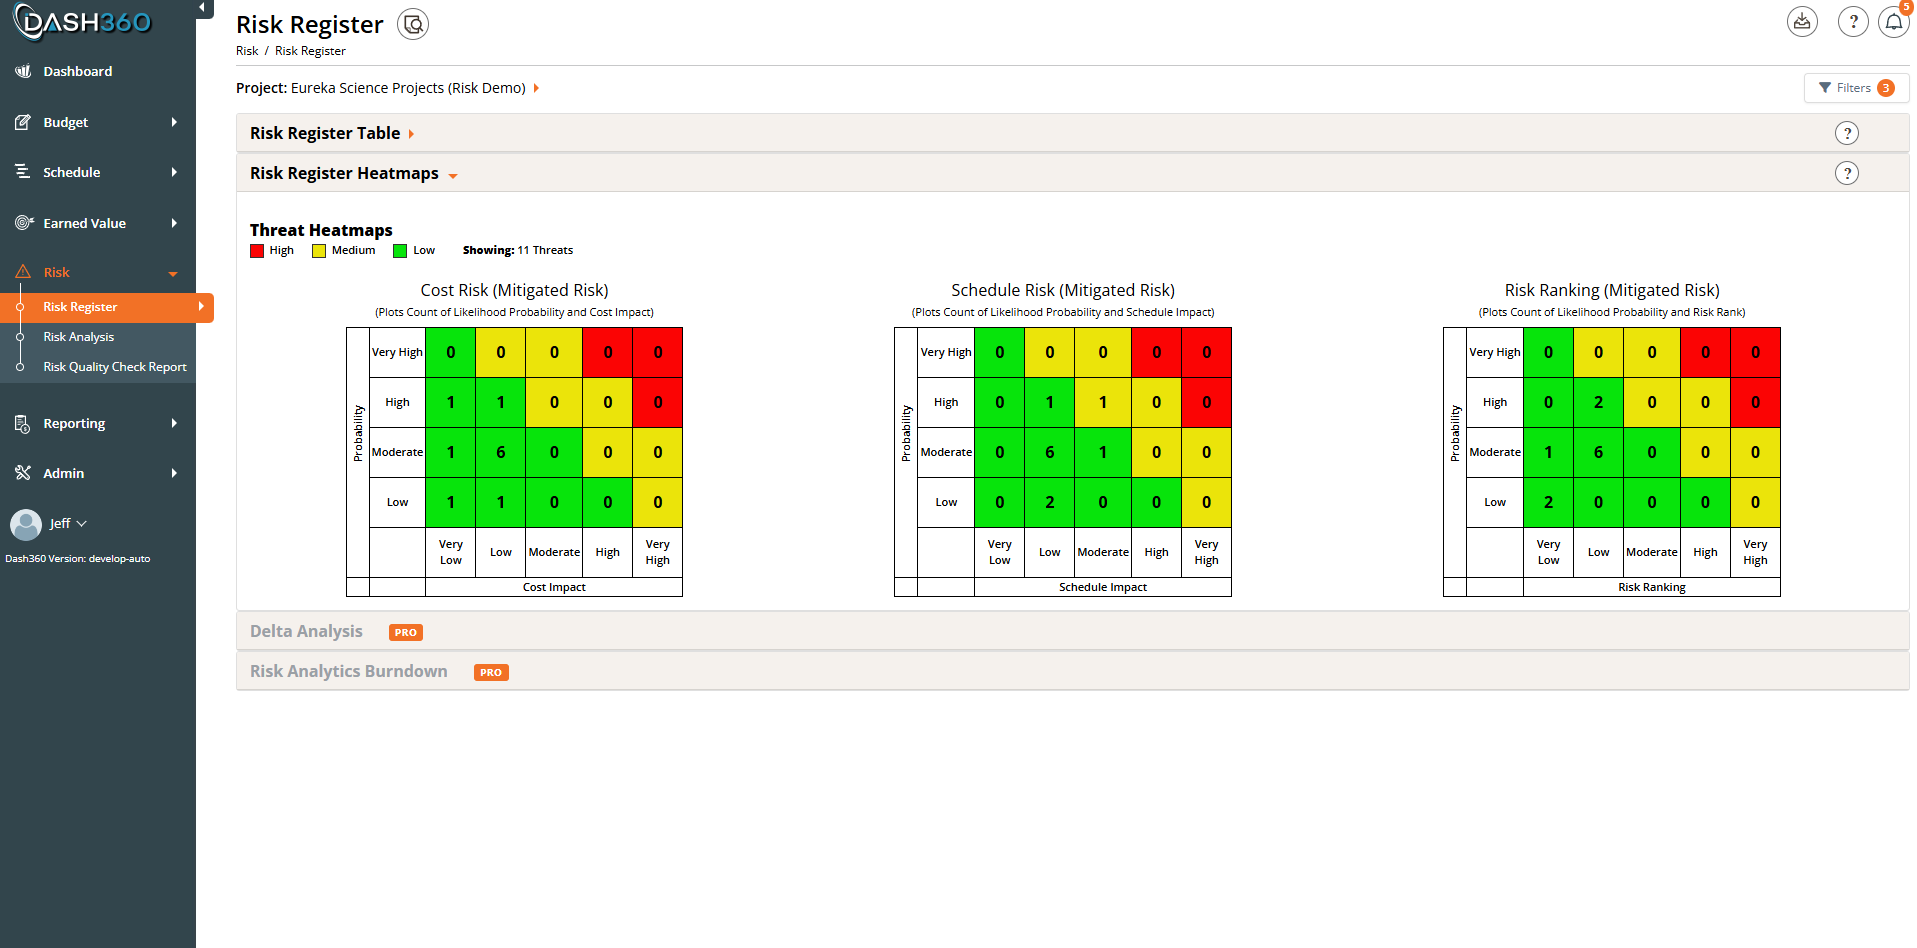The image size is (1917, 948).
Task: Click the Schedule Risk Moderate row cell showing 6
Action: point(1050,452)
